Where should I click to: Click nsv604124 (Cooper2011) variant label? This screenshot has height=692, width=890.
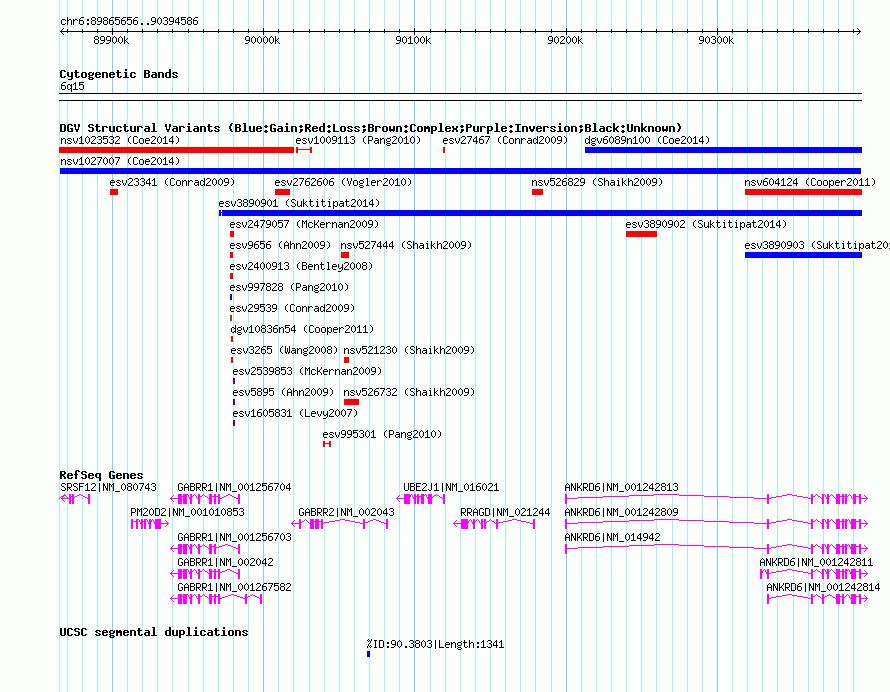tap(810, 182)
